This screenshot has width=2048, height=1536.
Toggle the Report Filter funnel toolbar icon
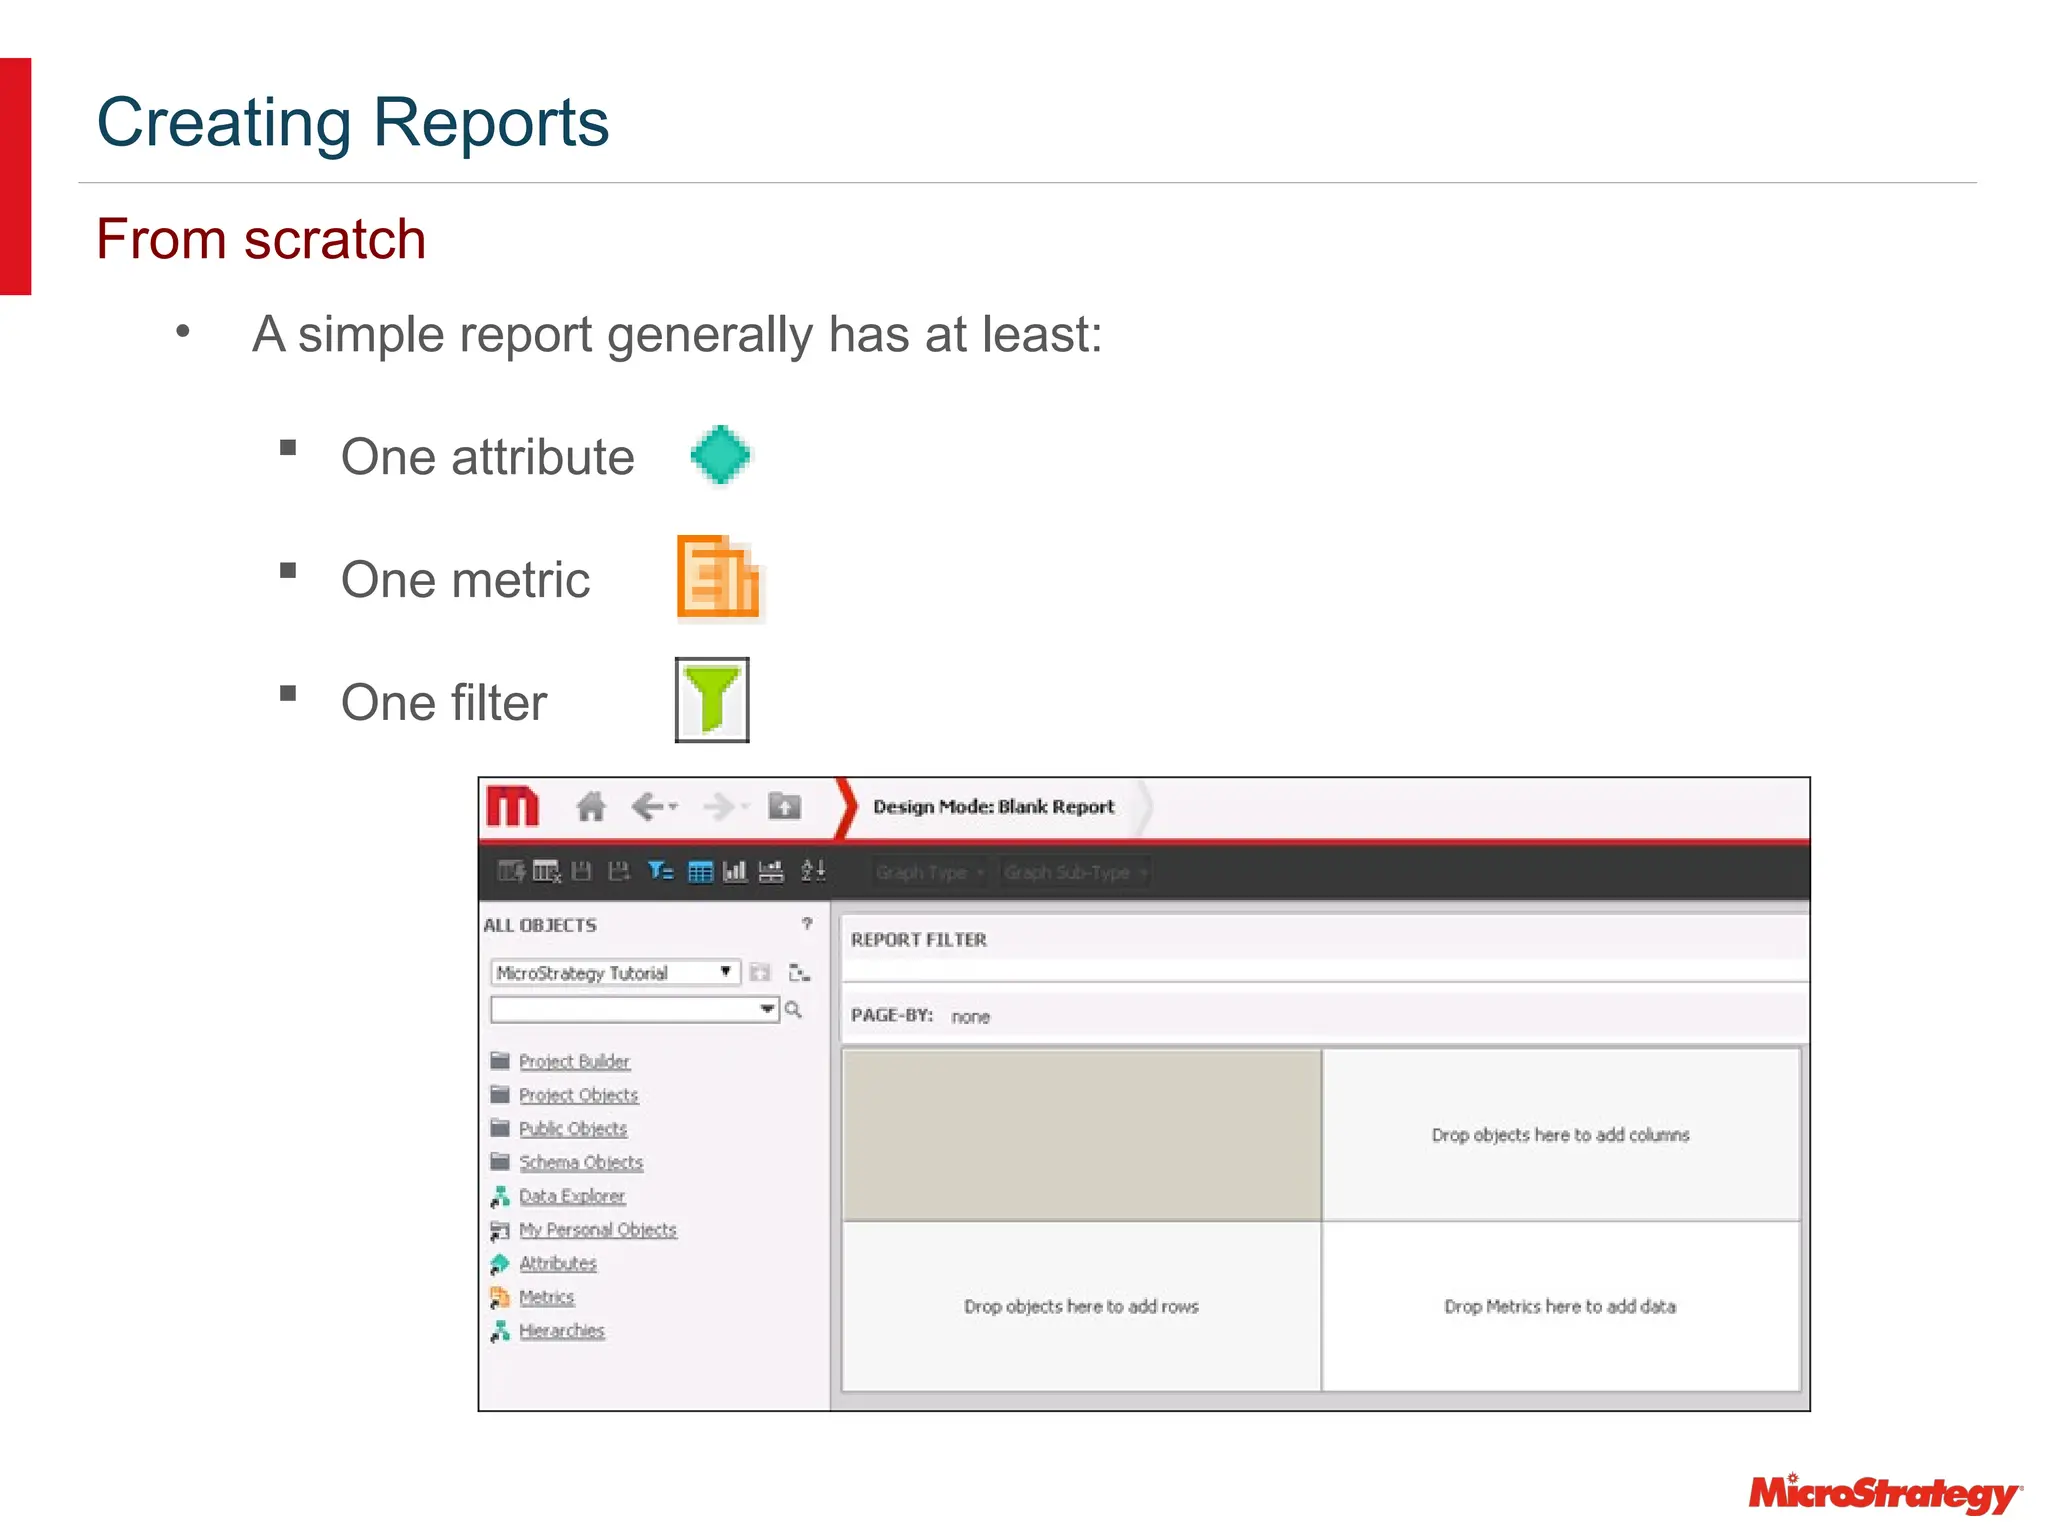click(x=660, y=871)
